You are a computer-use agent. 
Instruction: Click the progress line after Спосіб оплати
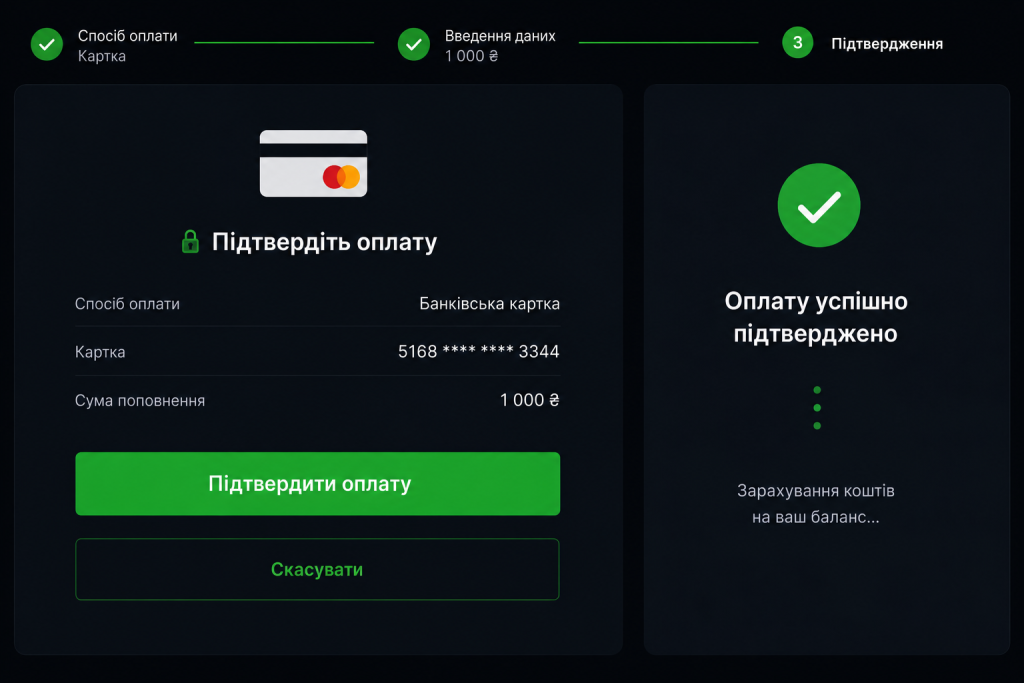[284, 42]
